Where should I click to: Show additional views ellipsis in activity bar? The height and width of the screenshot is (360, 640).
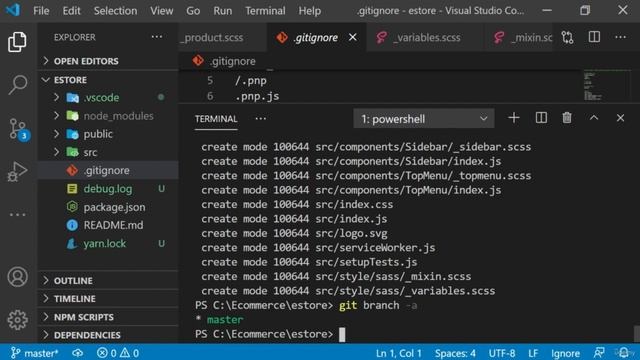(17, 214)
